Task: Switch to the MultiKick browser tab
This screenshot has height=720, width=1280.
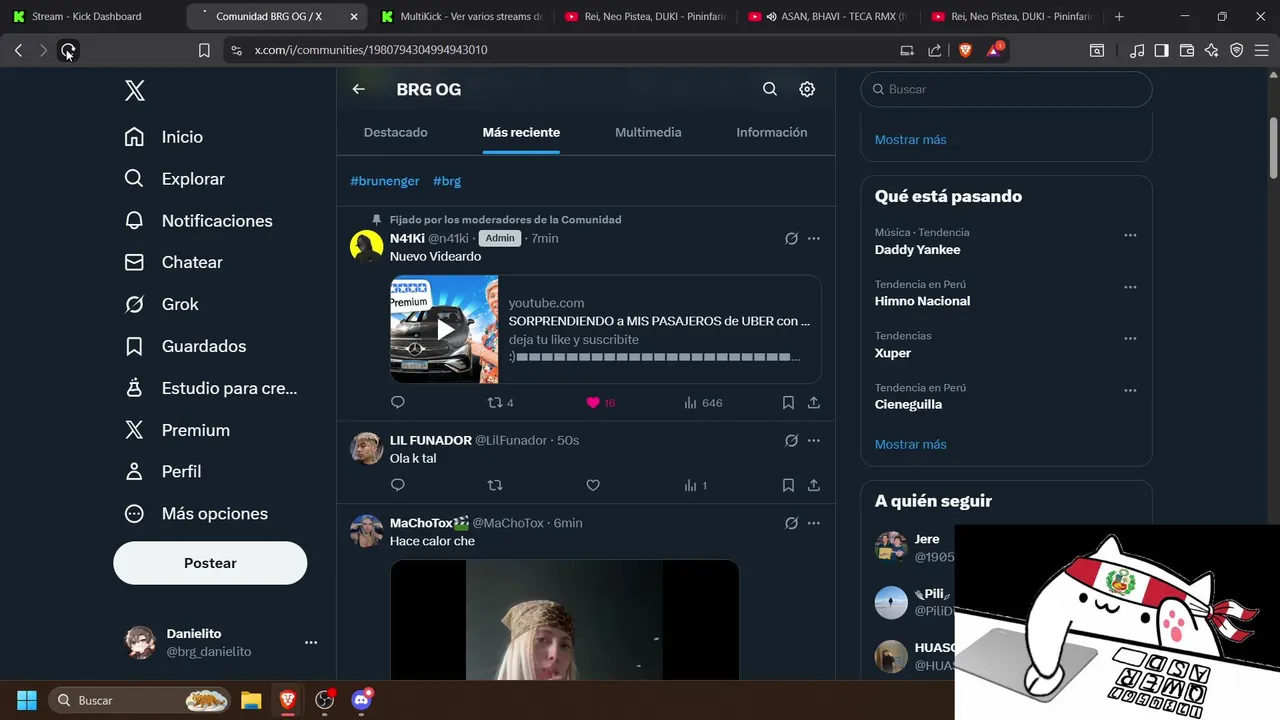Action: [x=461, y=16]
